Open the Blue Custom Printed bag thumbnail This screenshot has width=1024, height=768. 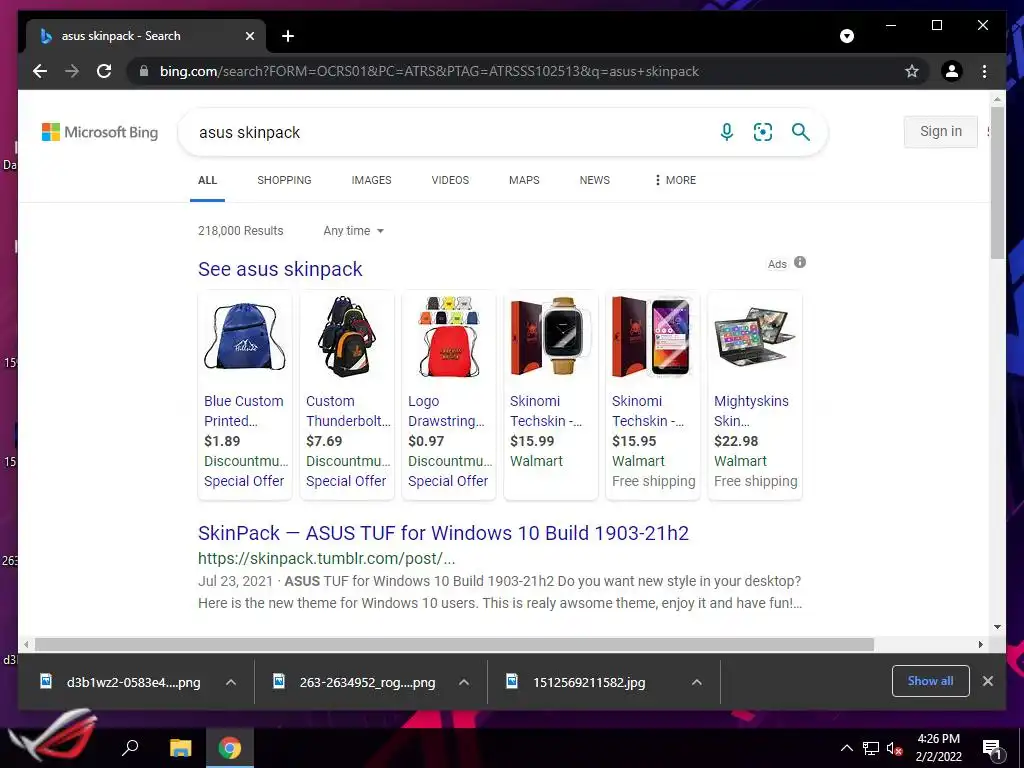(x=245, y=338)
